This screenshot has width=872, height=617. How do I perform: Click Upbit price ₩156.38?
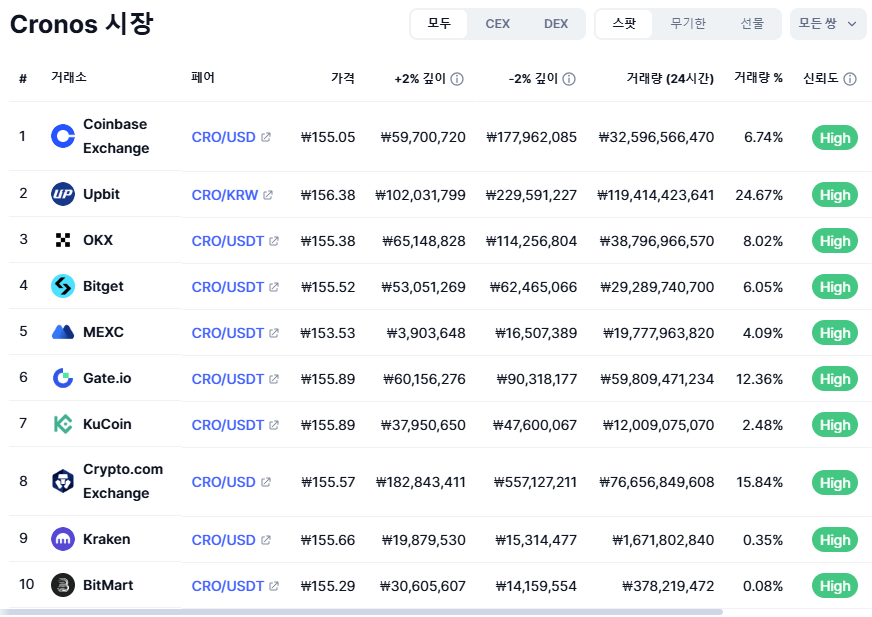click(328, 195)
